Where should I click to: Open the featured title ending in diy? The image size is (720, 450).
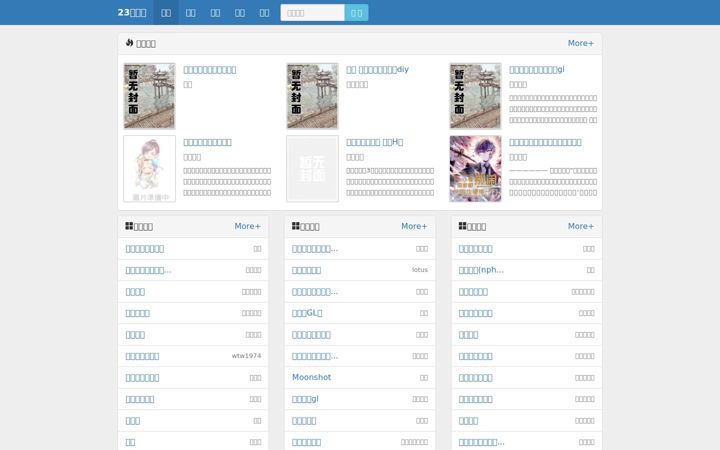tap(377, 69)
